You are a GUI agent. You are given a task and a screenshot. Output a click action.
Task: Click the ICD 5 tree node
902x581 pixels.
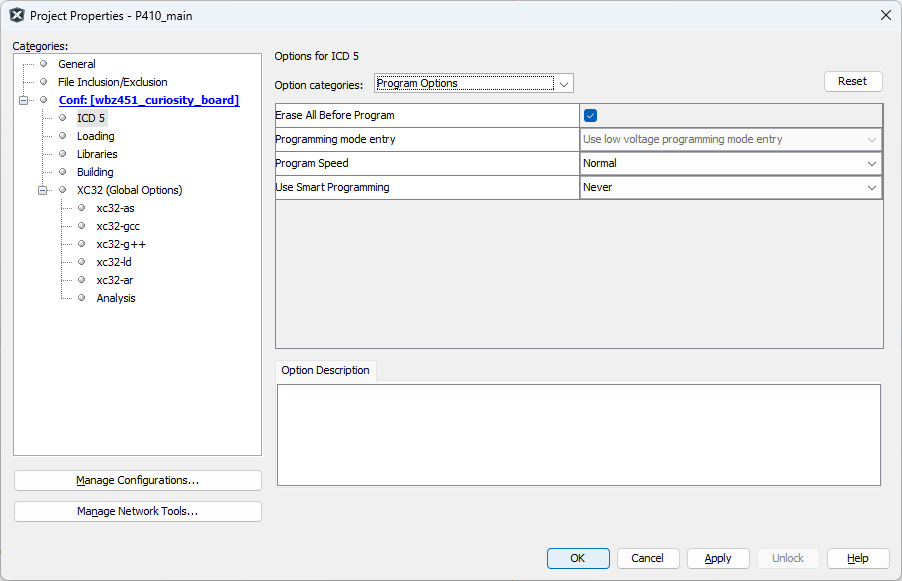pos(90,118)
